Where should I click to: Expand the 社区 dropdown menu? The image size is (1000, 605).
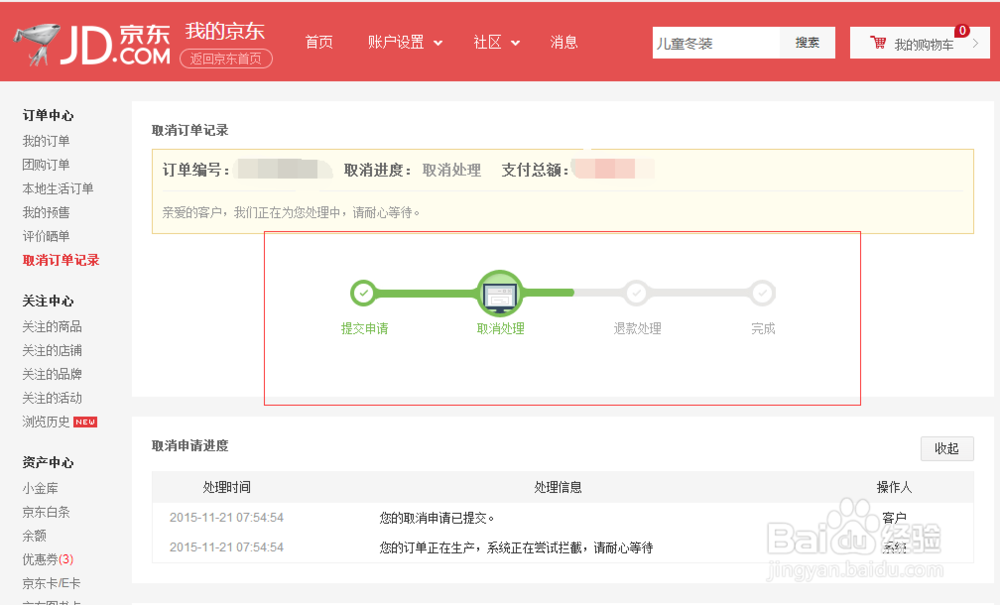[497, 42]
